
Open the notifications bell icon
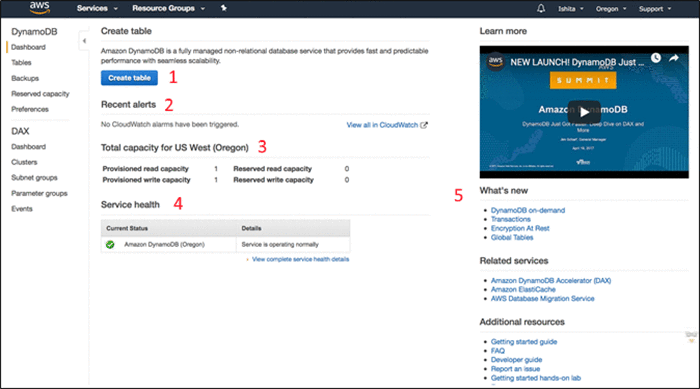pos(541,8)
